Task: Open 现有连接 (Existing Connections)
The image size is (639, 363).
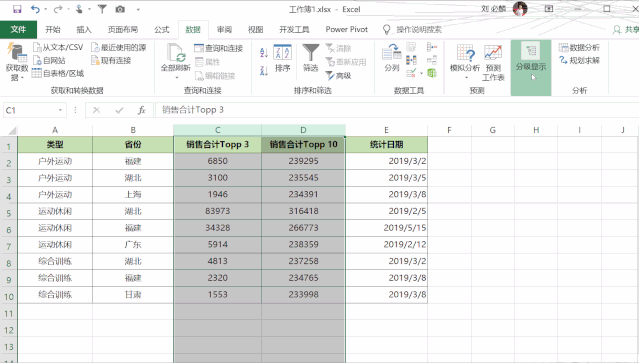Action: 111,60
